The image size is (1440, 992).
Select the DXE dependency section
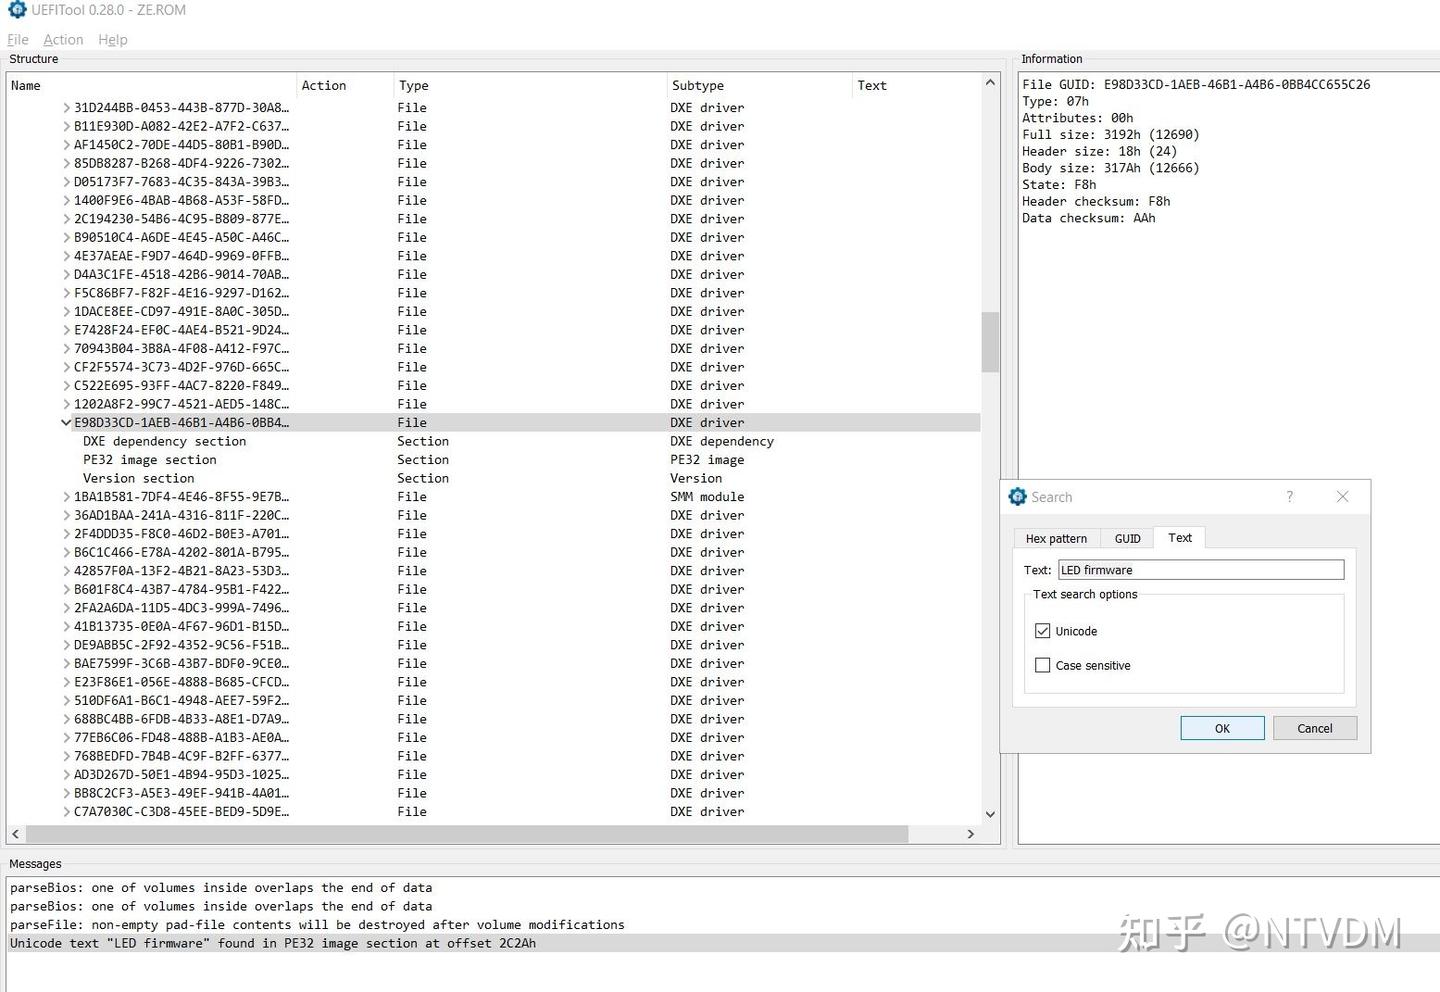coord(163,441)
